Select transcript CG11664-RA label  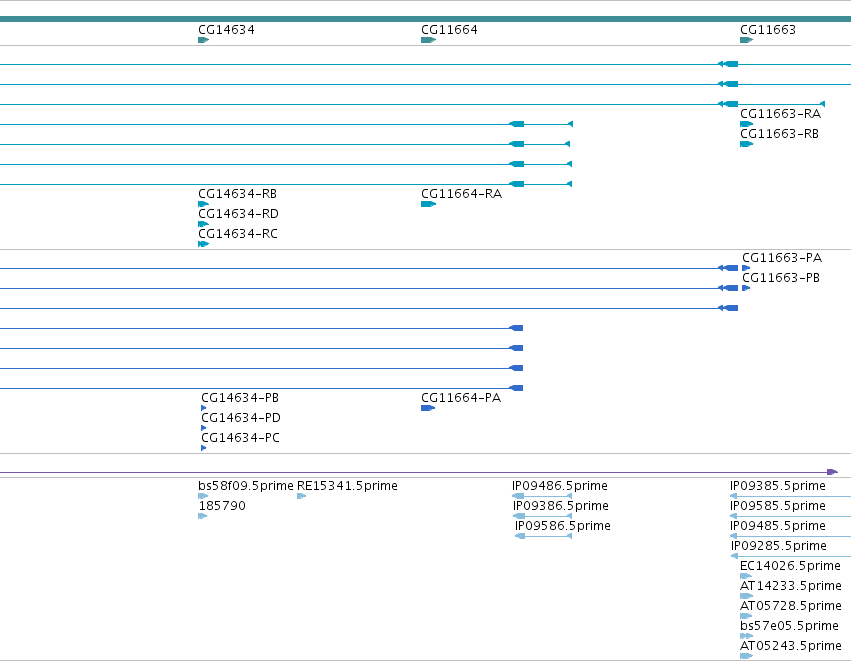tap(461, 194)
